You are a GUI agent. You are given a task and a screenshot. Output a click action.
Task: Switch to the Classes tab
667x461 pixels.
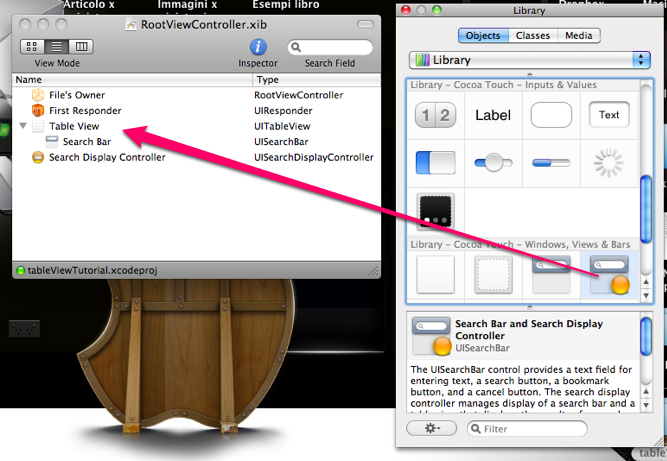[x=531, y=36]
